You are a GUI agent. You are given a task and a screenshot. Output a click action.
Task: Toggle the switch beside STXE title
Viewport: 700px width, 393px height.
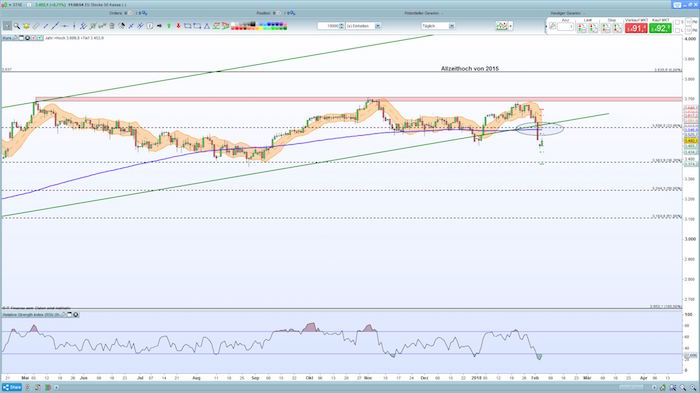[29, 5]
